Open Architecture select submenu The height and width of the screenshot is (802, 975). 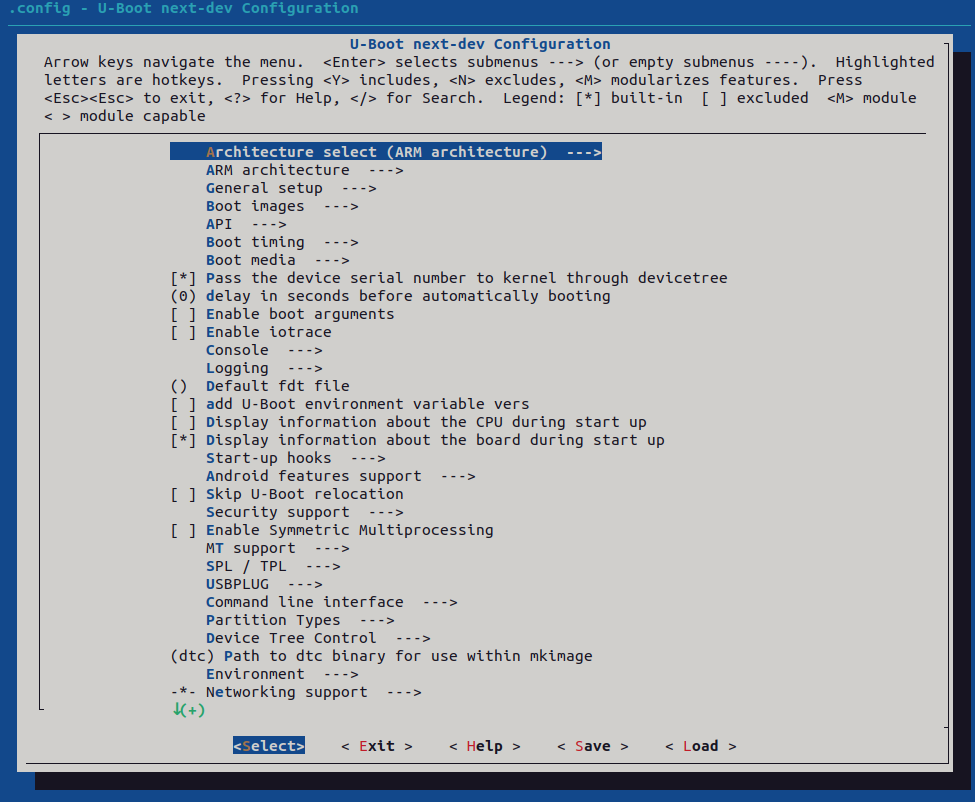(x=386, y=152)
